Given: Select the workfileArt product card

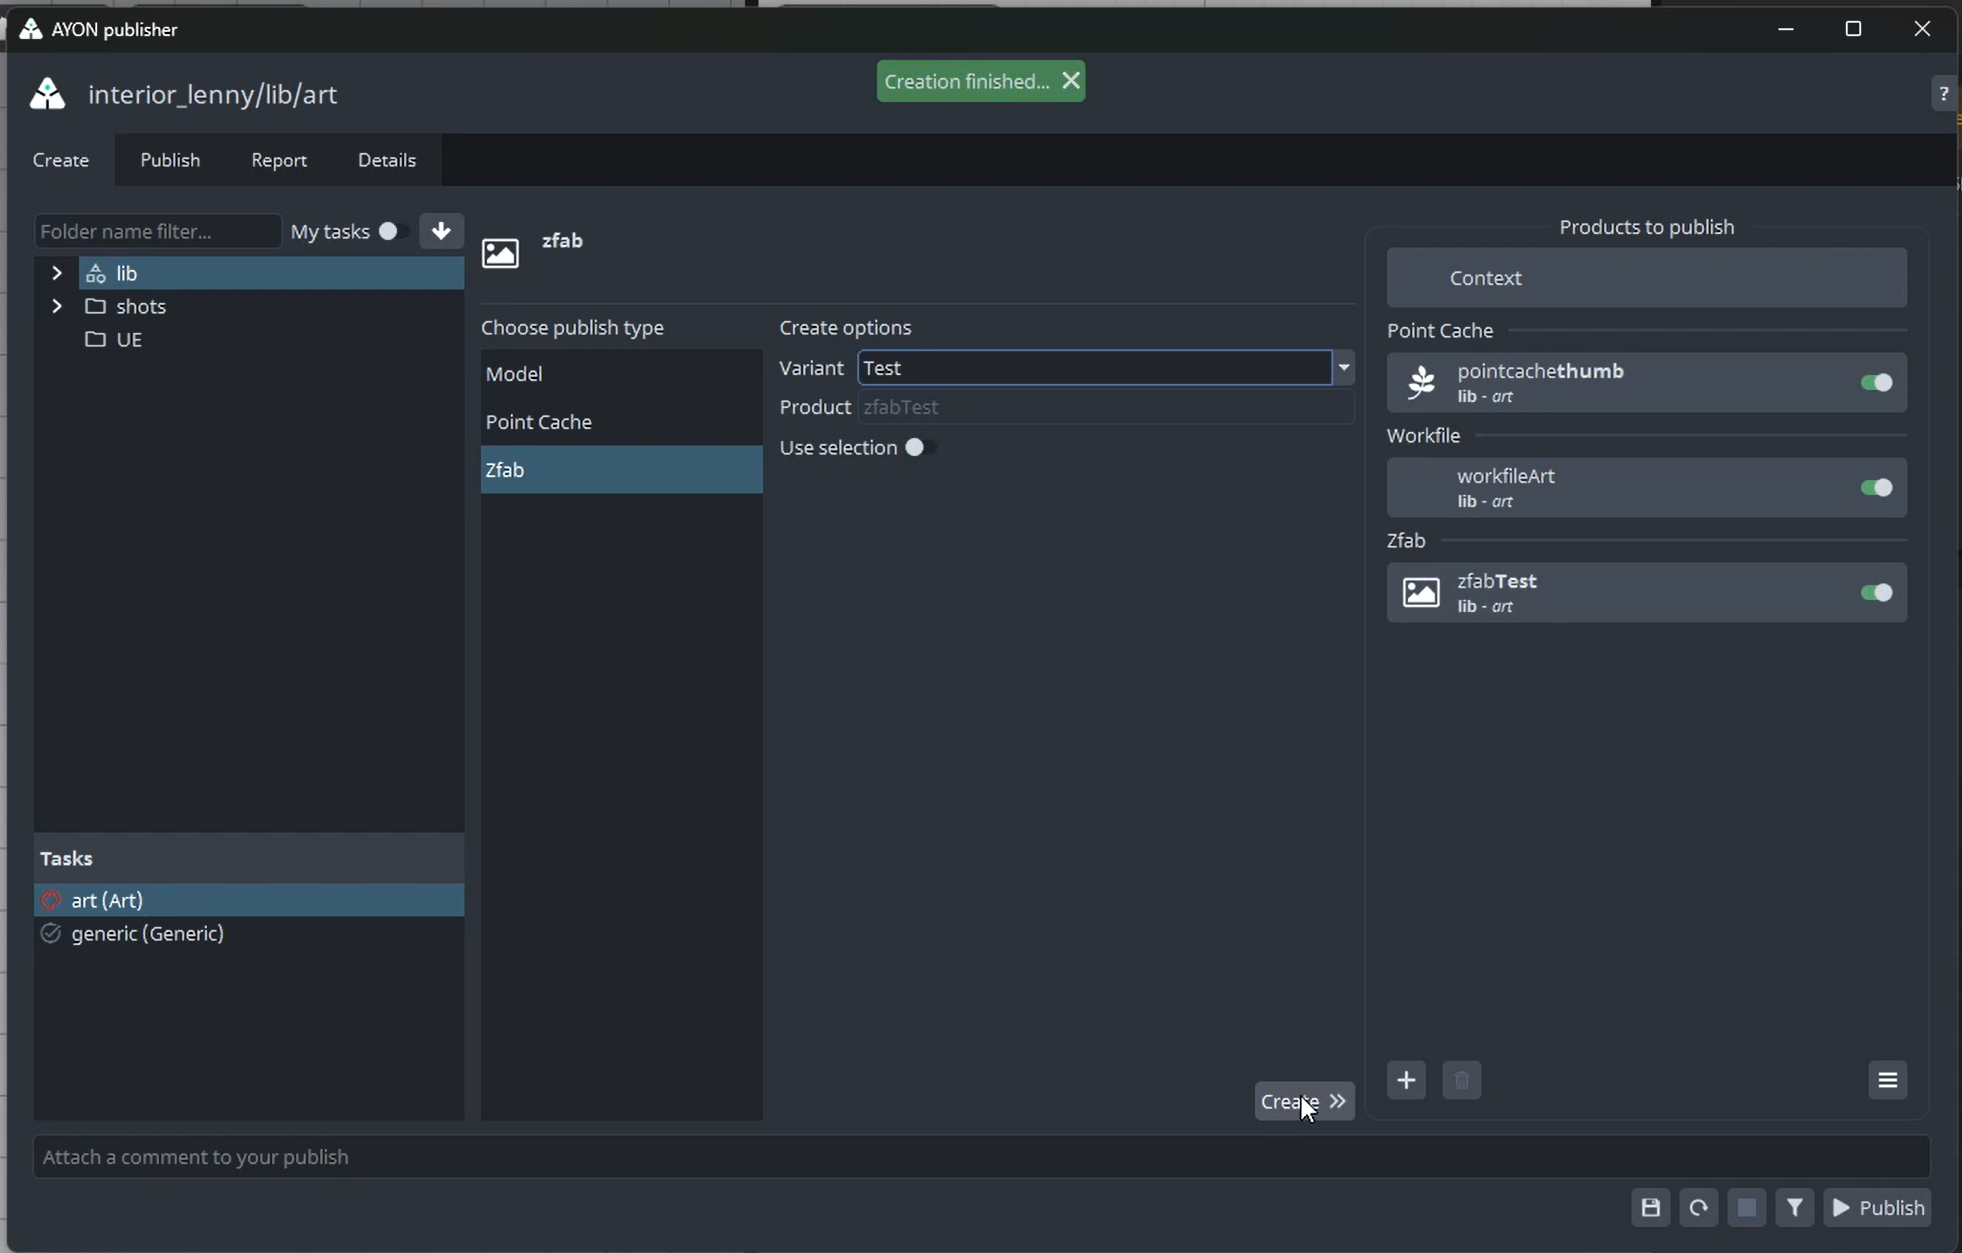Looking at the screenshot, I should tap(1646, 488).
